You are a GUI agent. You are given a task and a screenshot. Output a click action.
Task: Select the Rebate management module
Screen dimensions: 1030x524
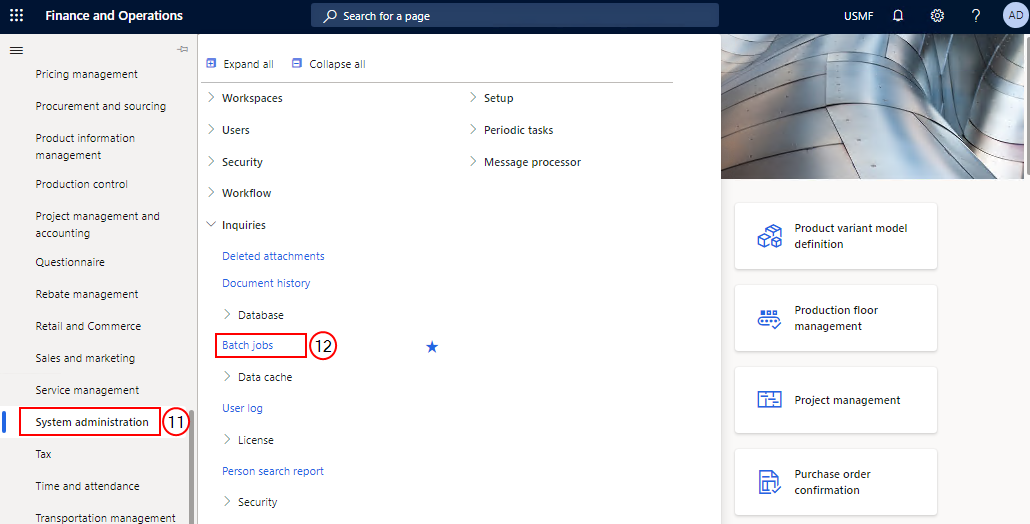pyautogui.click(x=87, y=294)
